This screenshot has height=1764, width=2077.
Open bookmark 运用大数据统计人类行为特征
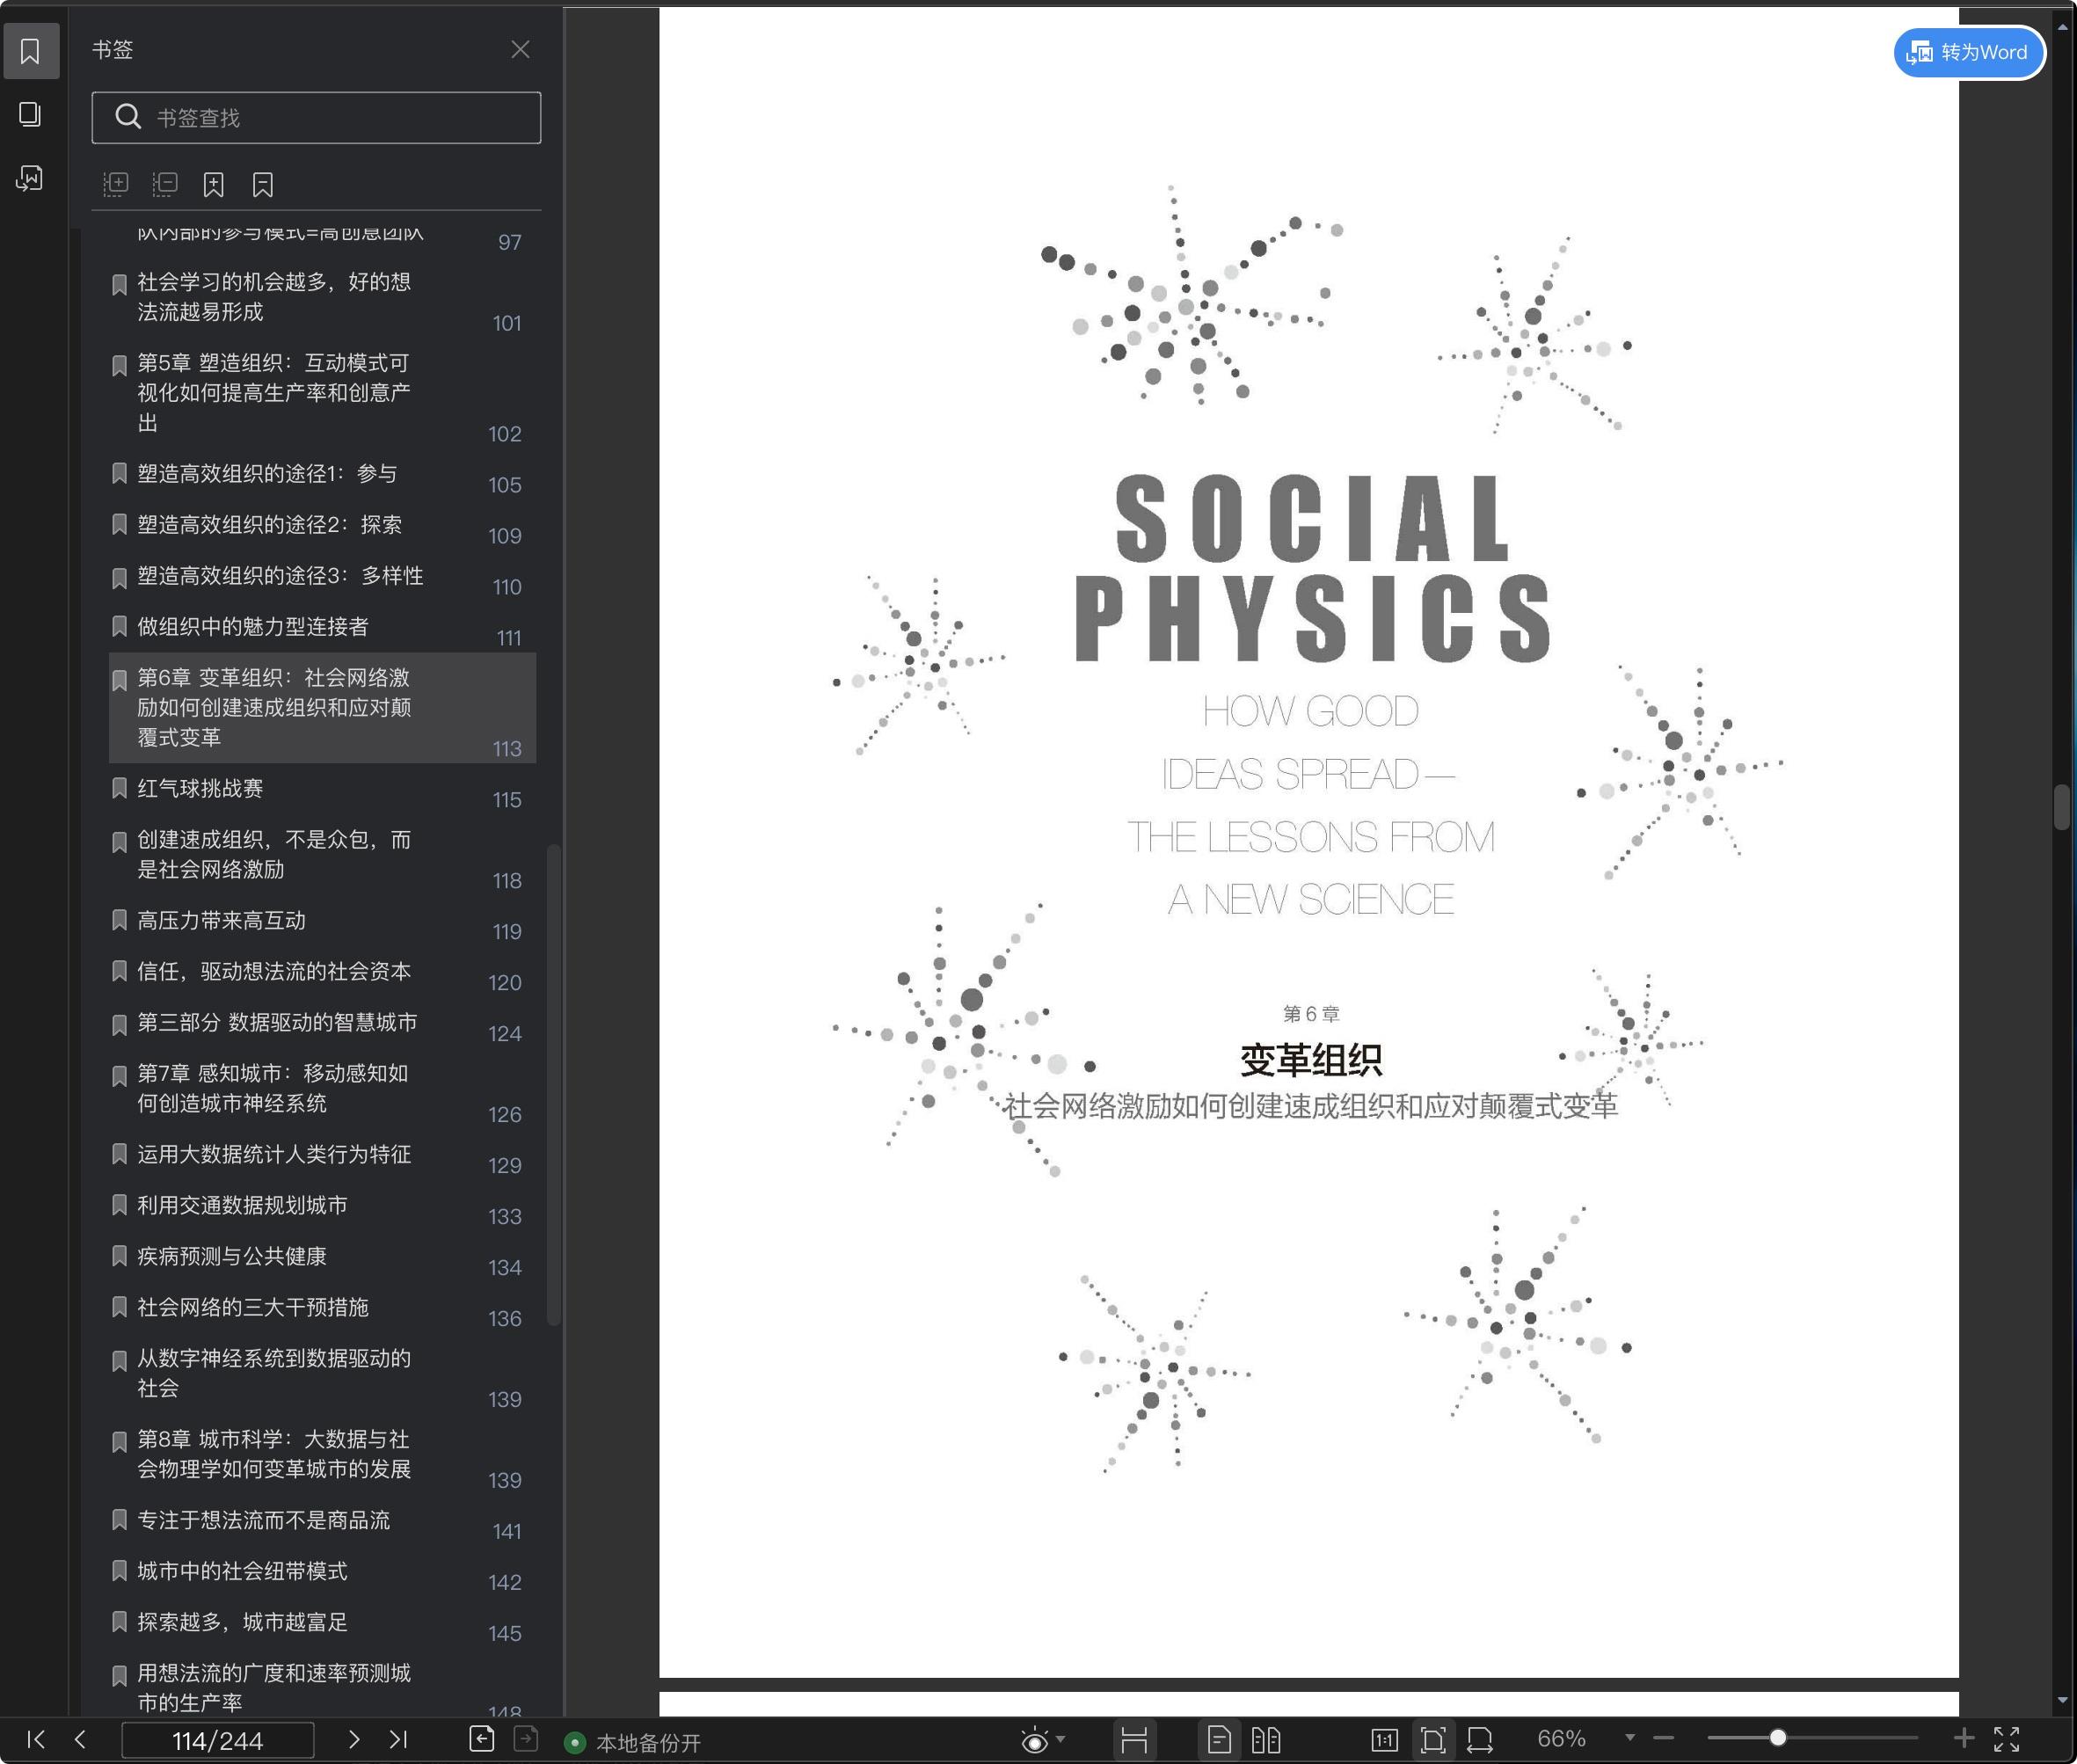coord(322,1156)
